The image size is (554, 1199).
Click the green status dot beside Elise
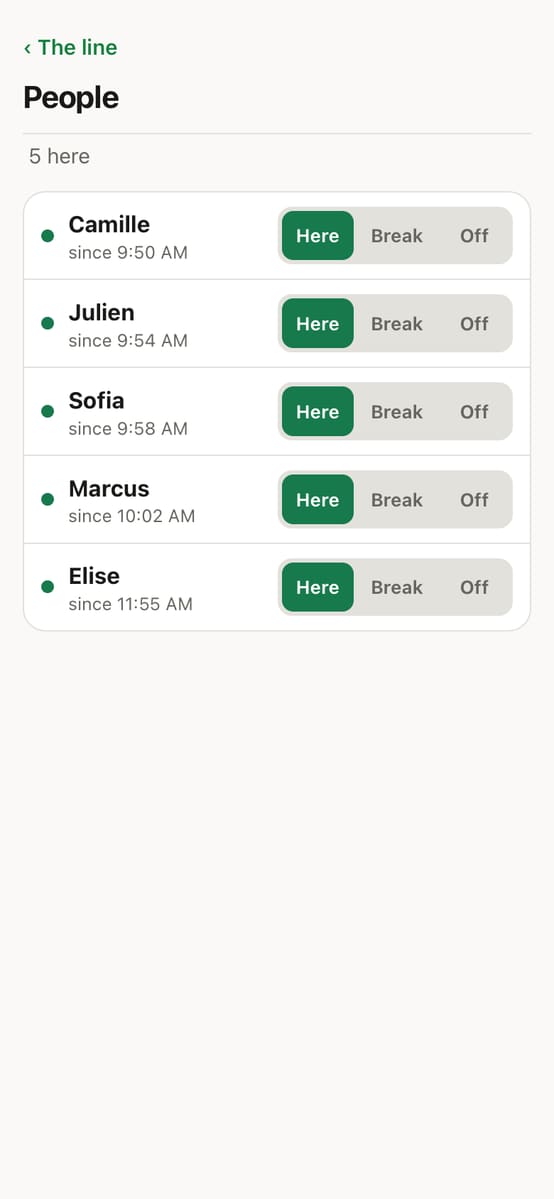tap(47, 587)
